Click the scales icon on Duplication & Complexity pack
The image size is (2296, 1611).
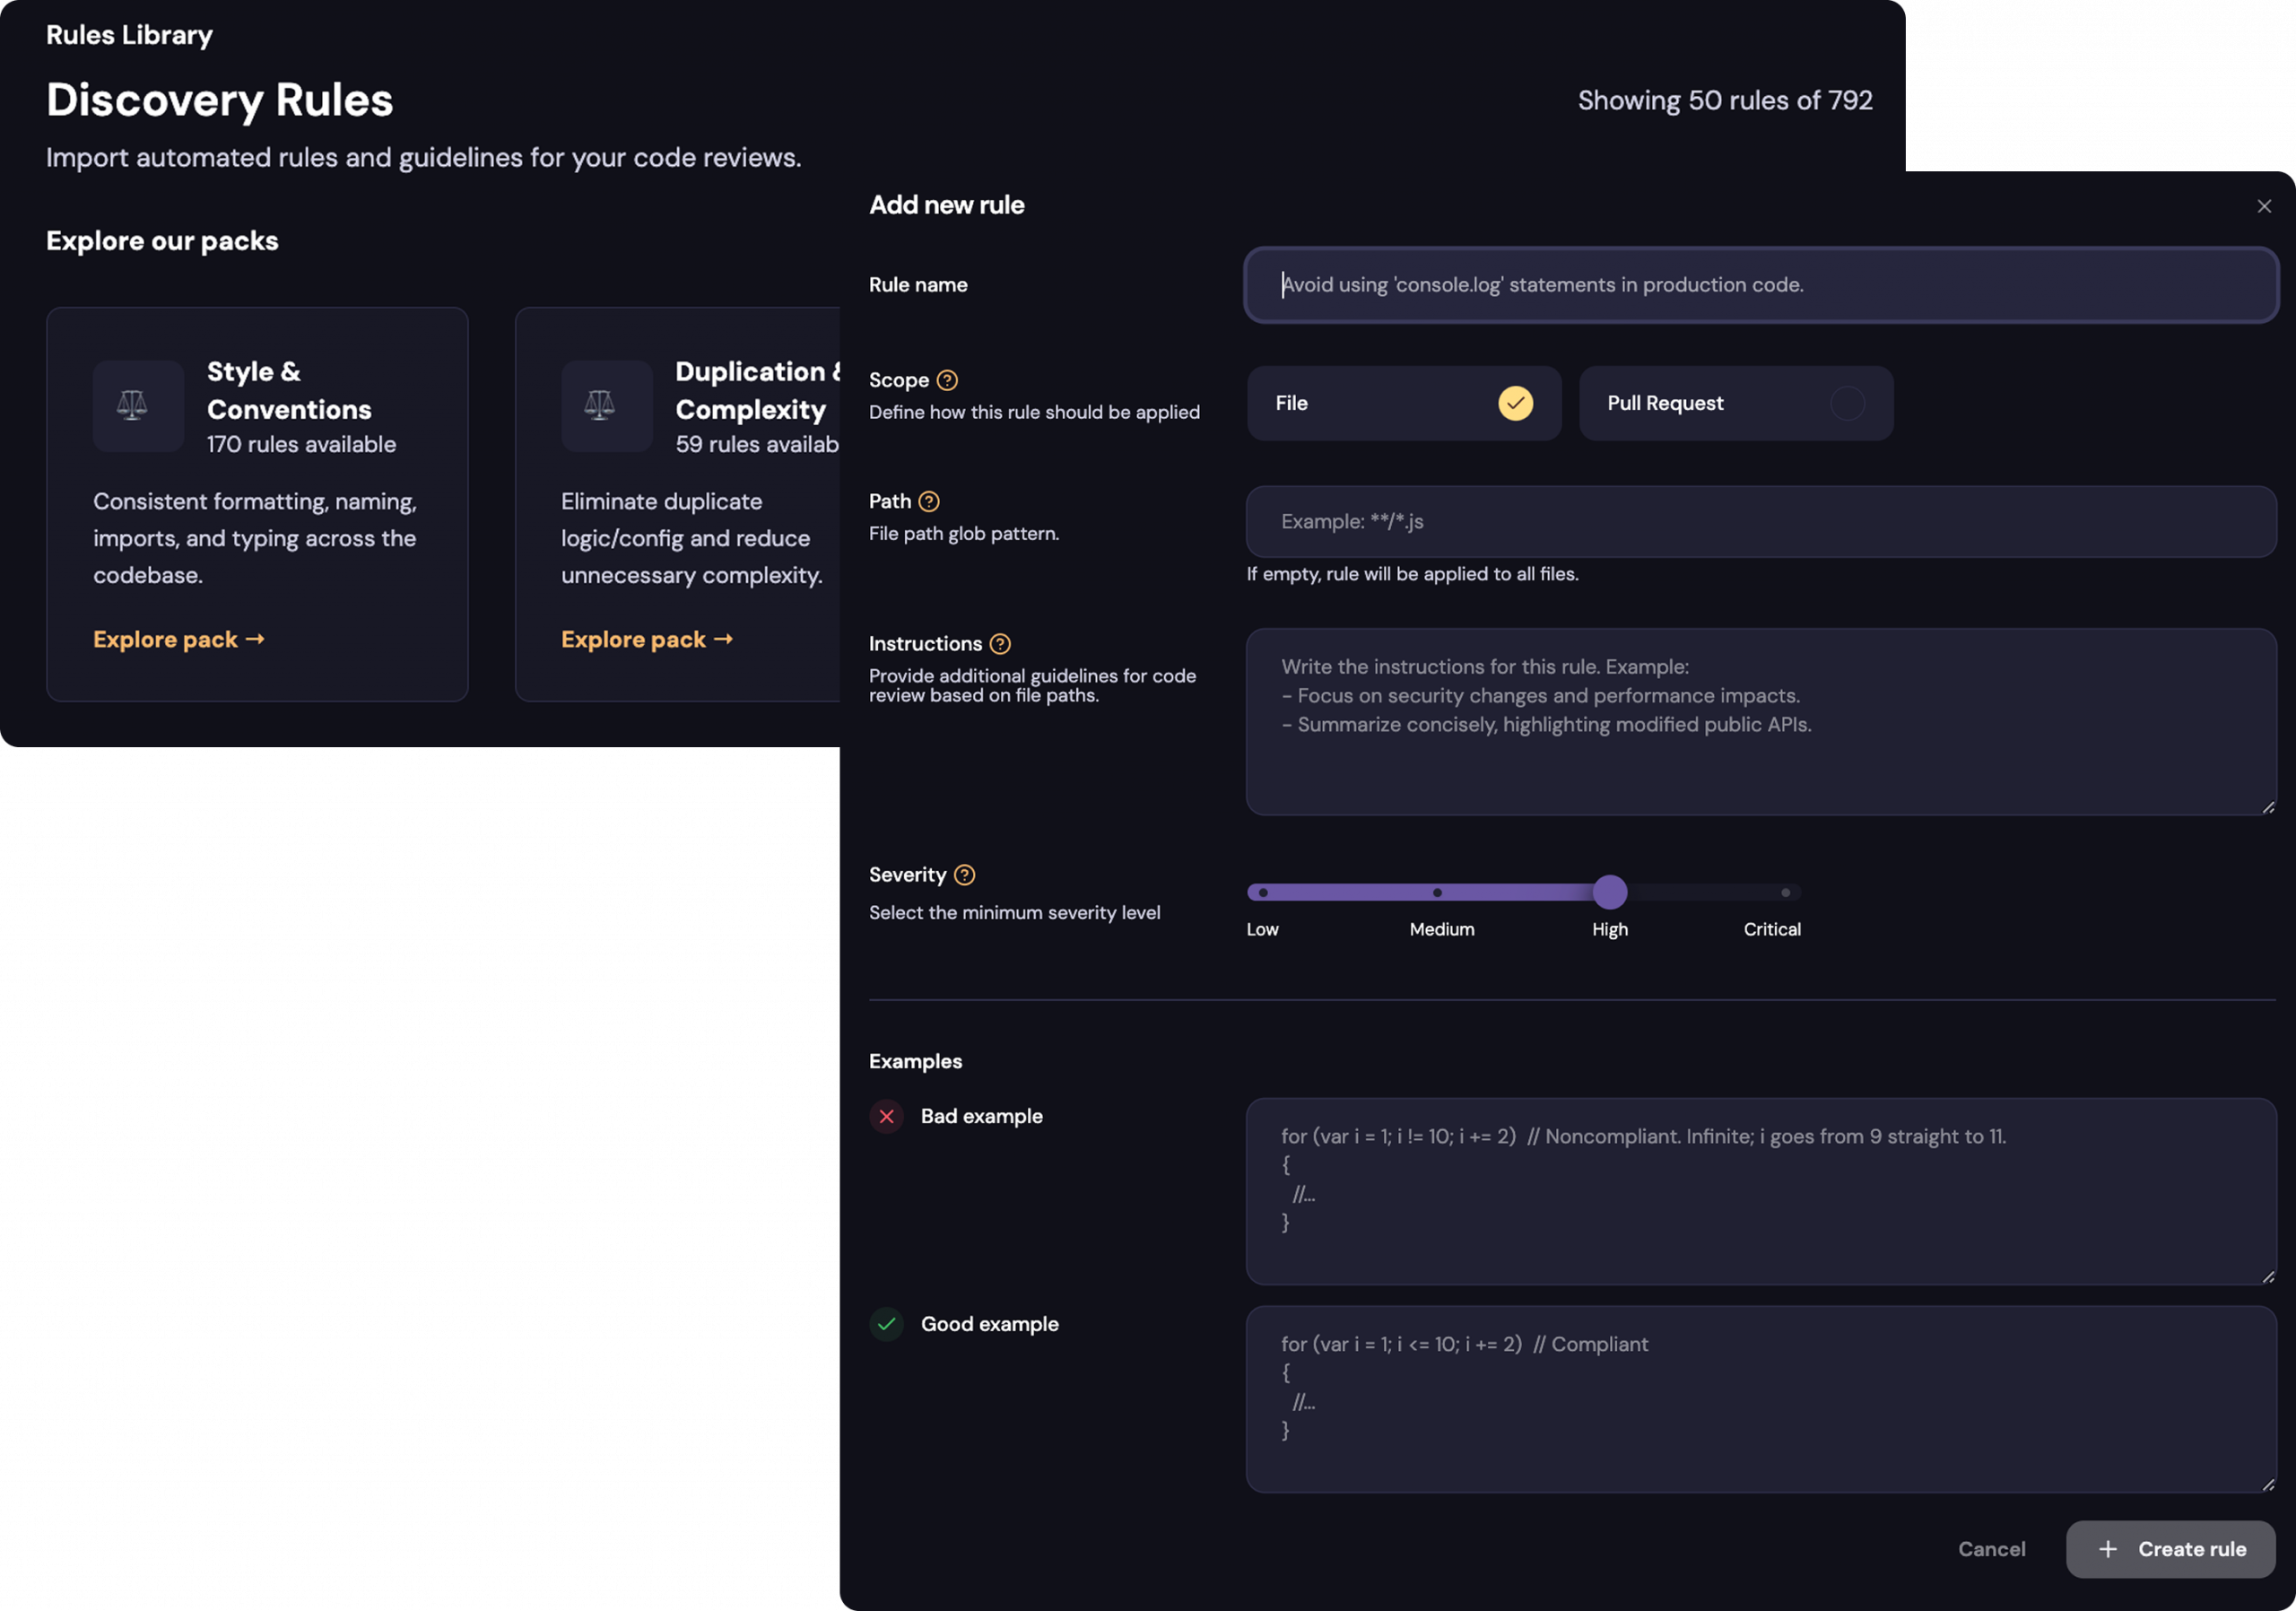pos(599,405)
